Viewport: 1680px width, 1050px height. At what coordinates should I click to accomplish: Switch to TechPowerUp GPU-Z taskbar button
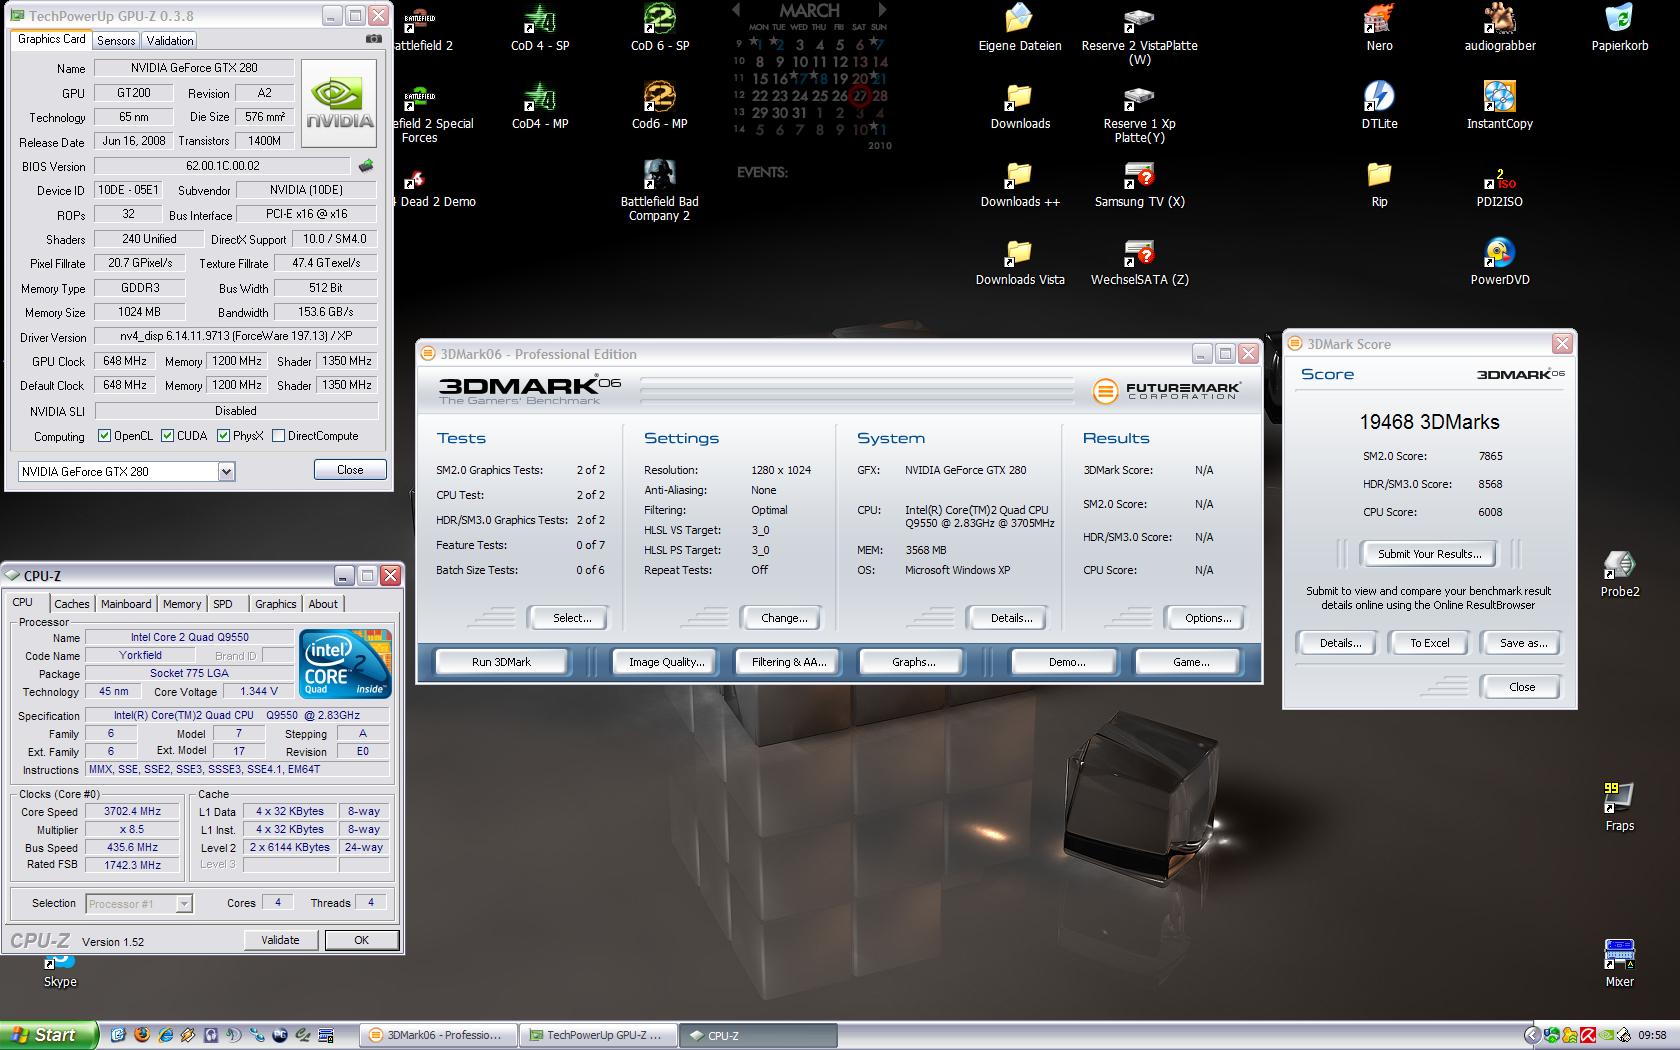point(599,1035)
